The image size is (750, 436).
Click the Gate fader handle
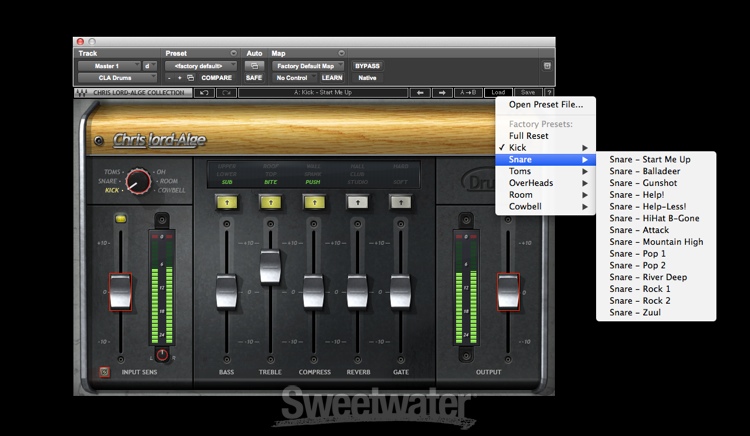401,292
